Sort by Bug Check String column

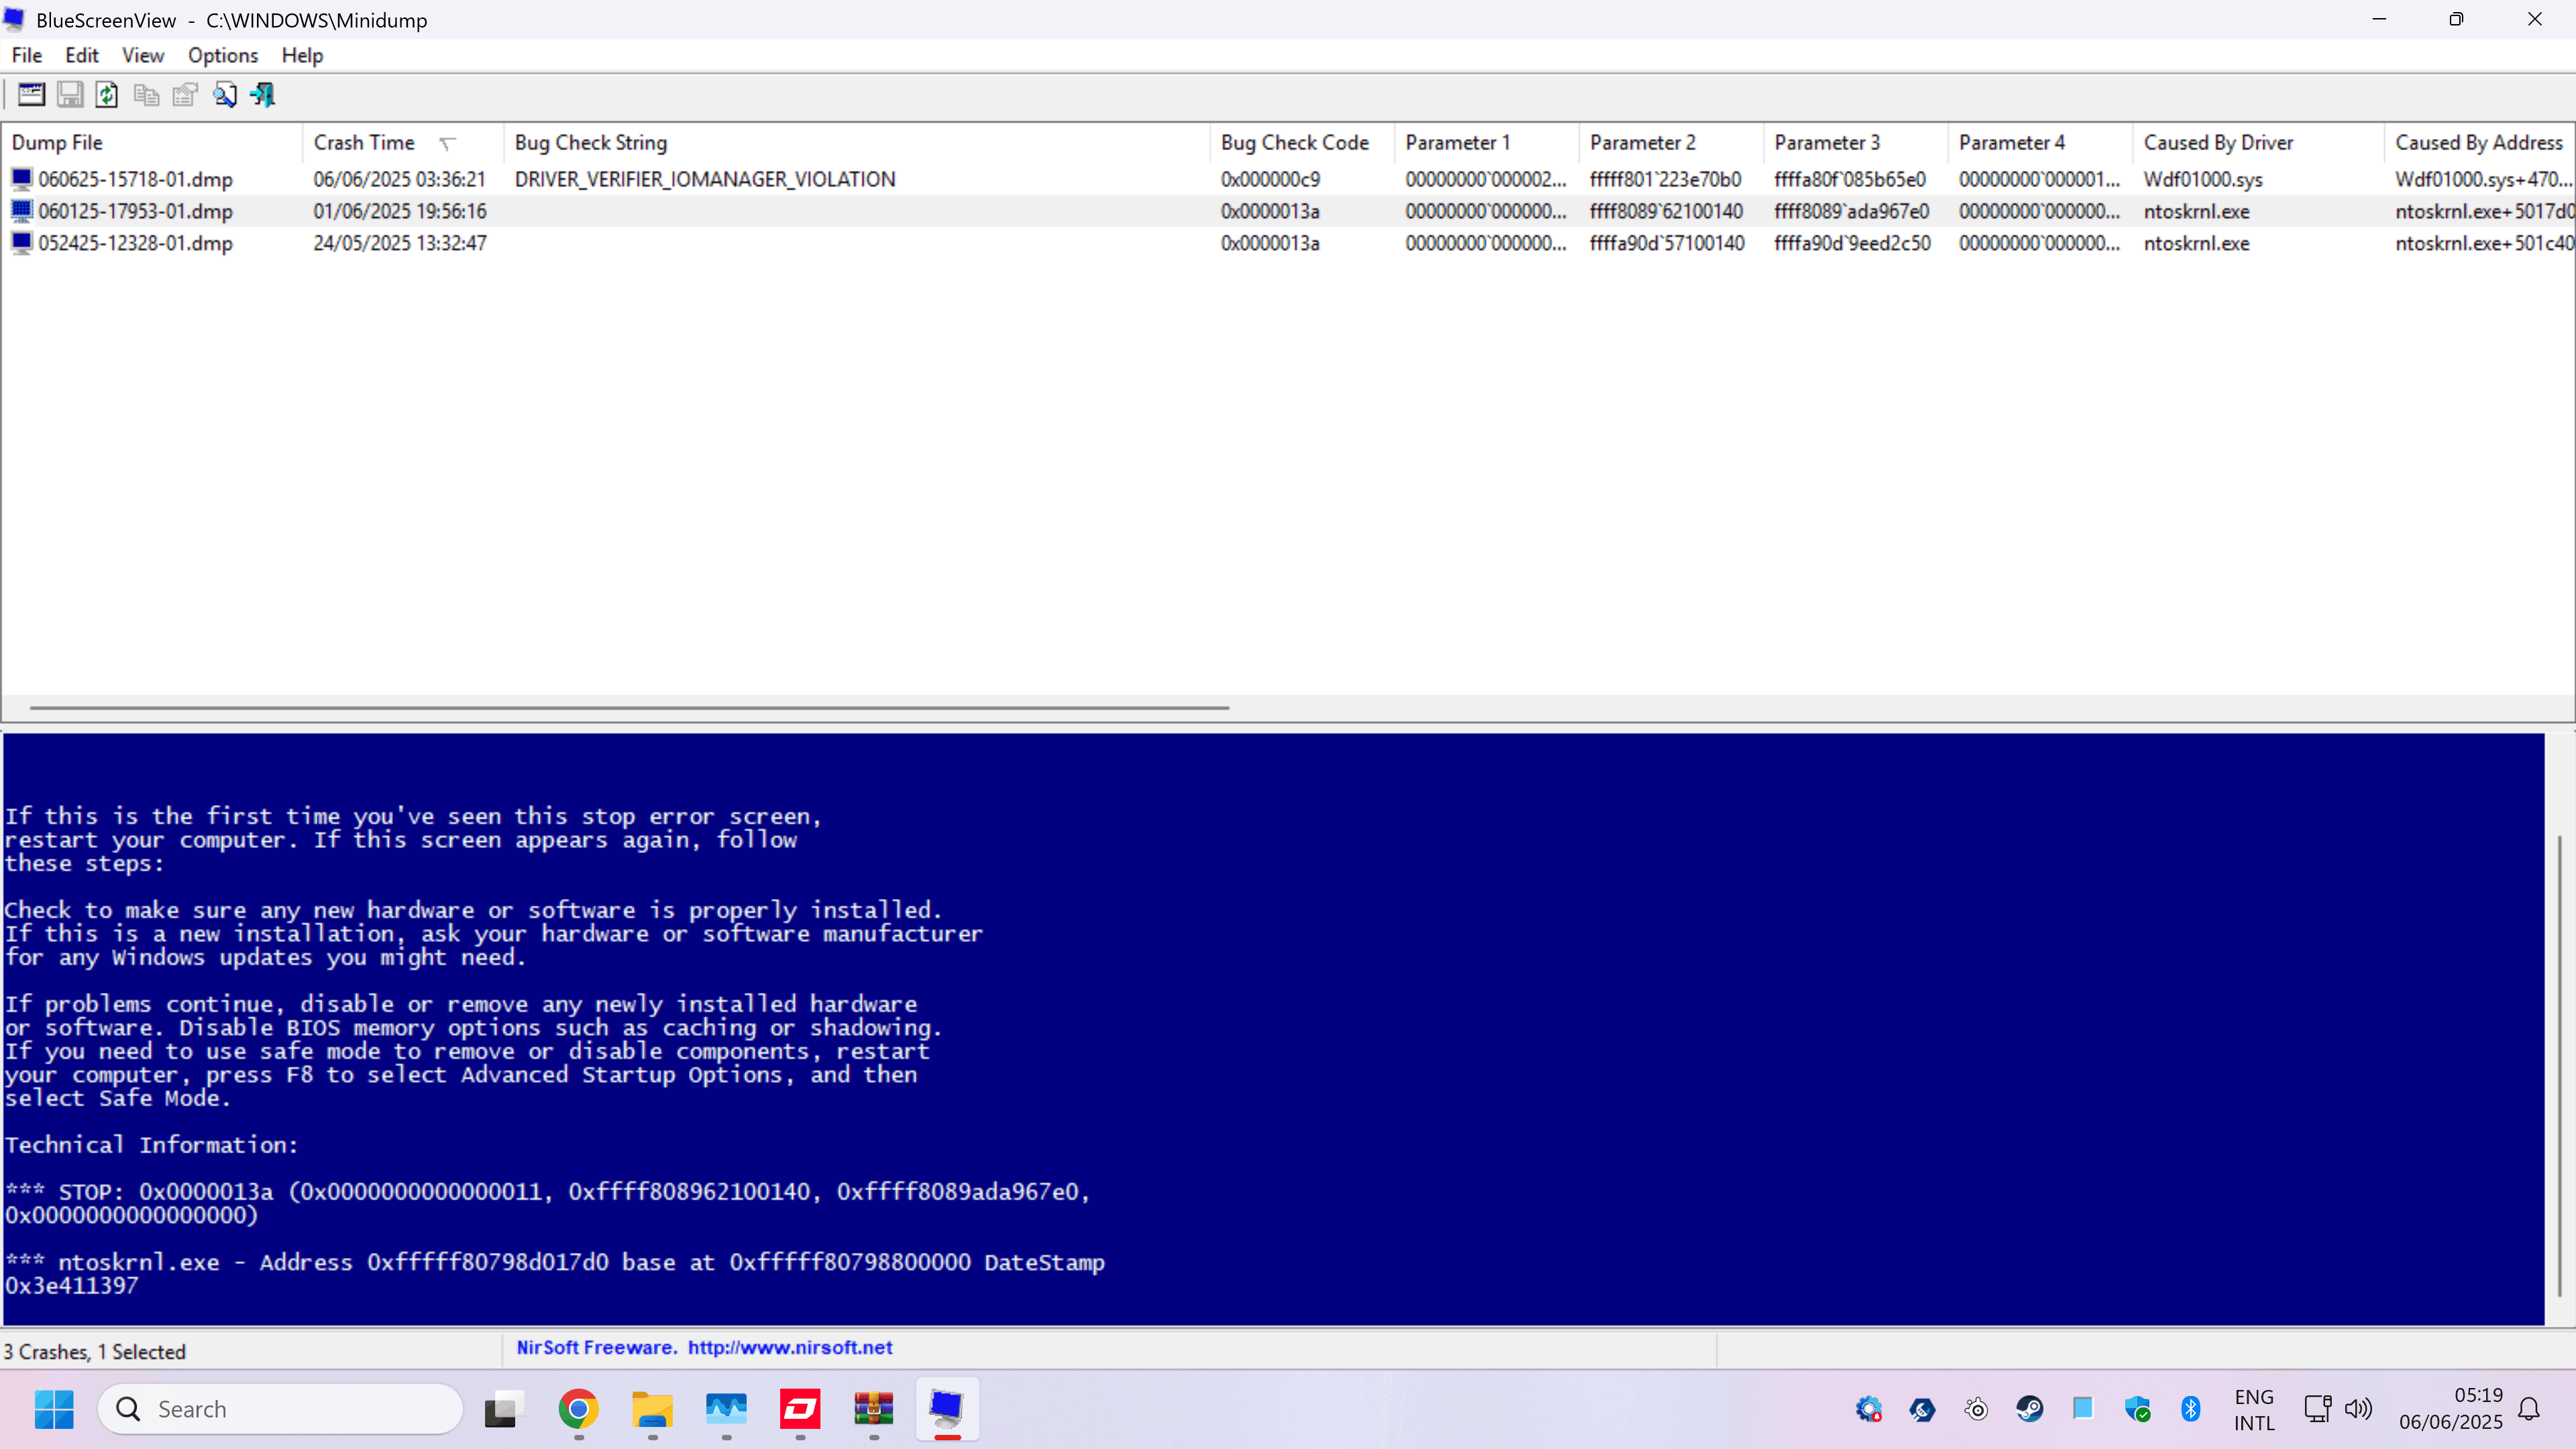click(x=590, y=143)
